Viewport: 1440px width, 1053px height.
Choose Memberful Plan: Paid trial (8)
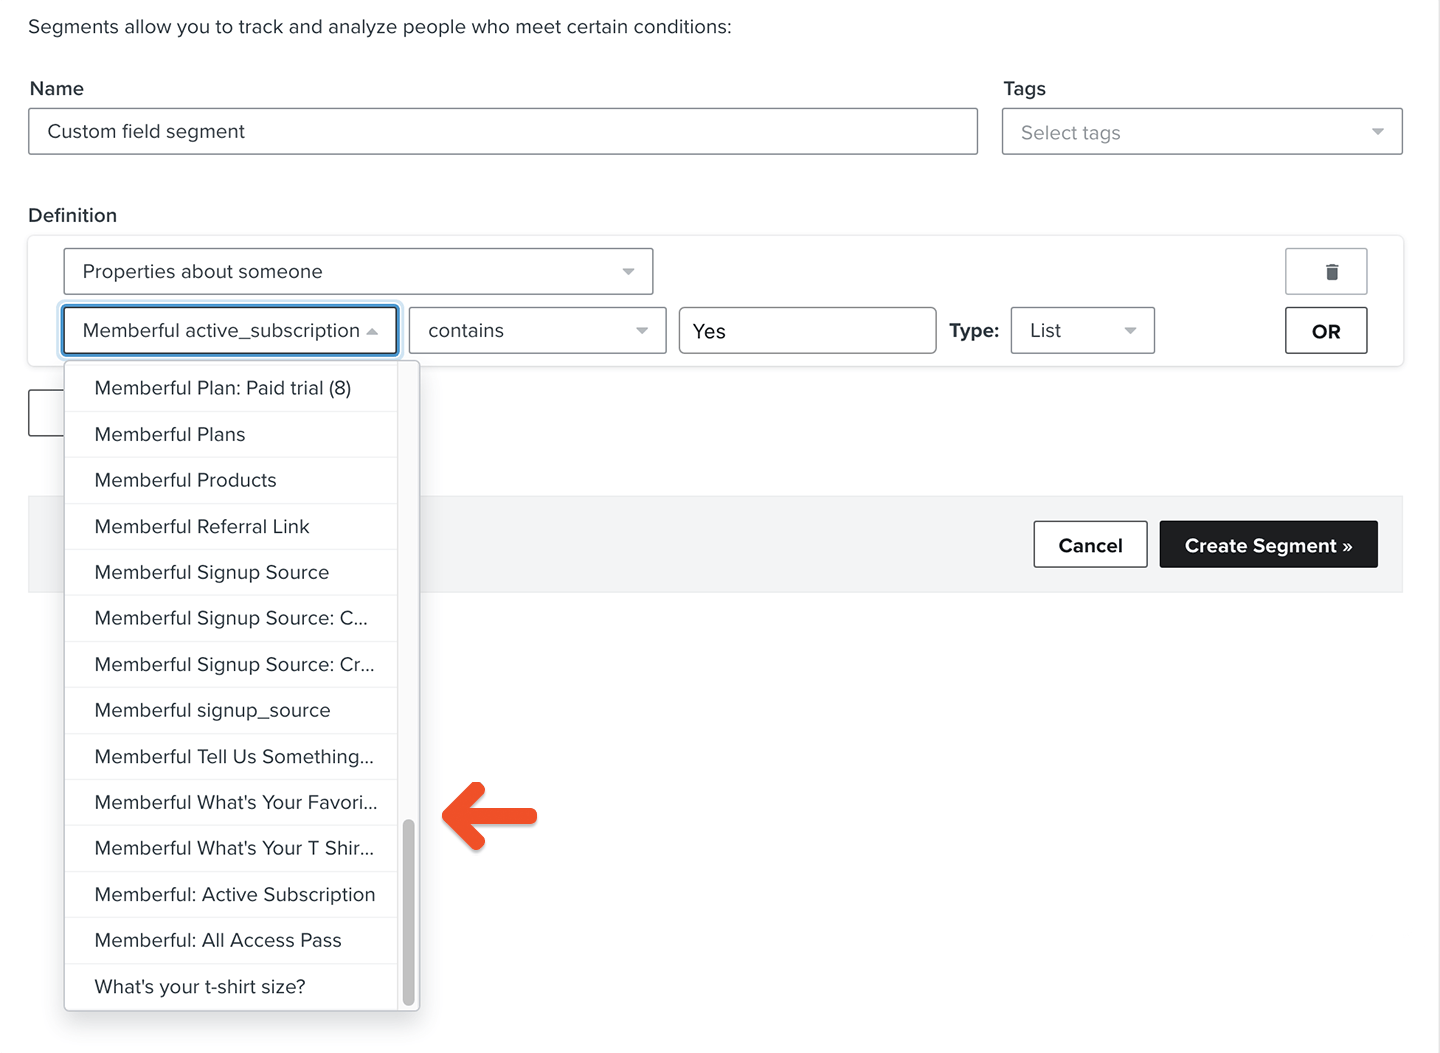click(231, 388)
